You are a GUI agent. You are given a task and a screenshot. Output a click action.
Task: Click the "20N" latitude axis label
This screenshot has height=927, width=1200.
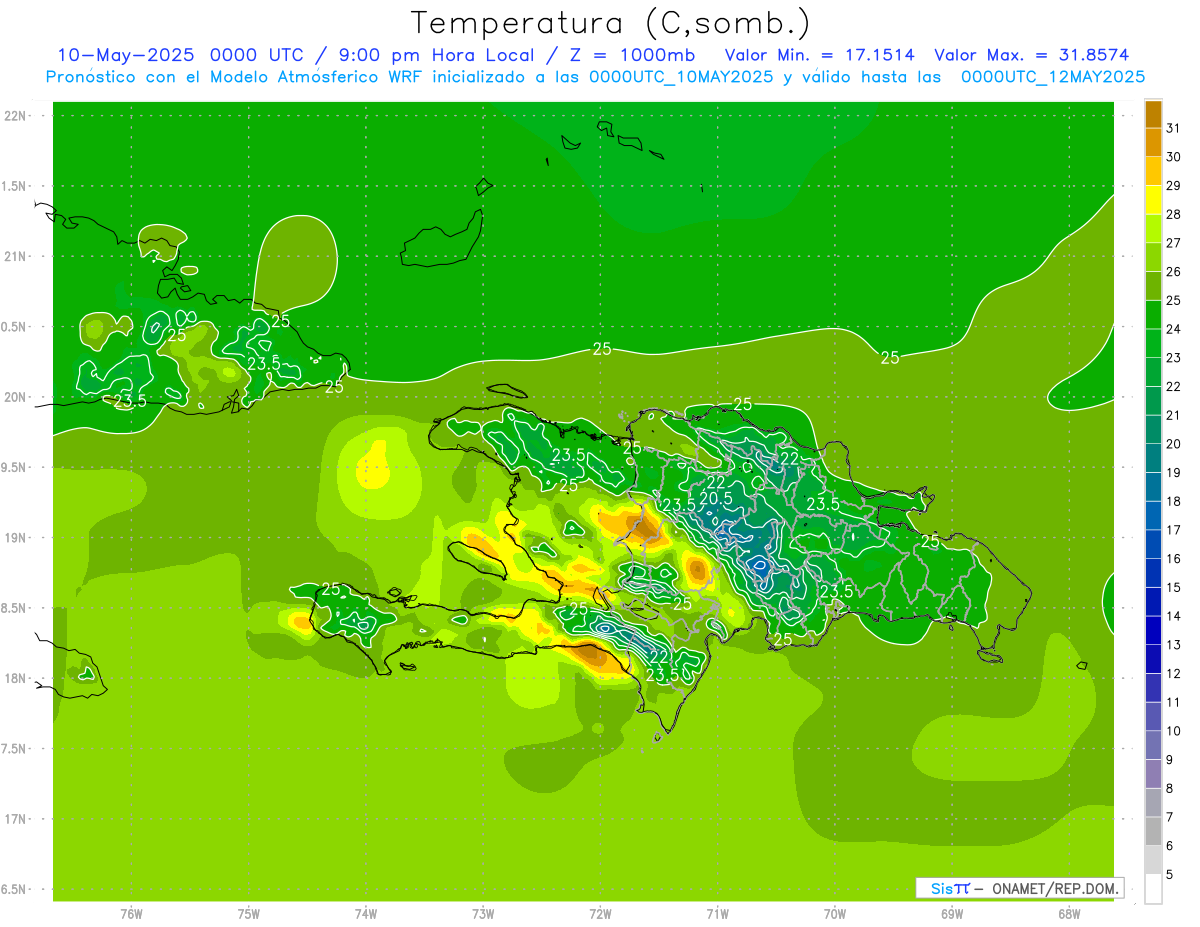(16, 397)
